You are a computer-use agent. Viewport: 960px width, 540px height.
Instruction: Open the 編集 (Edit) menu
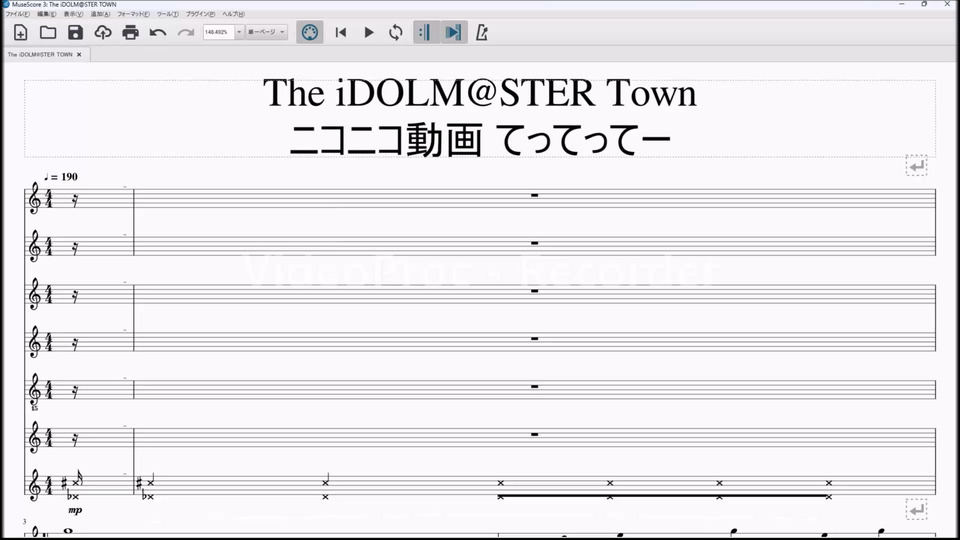(x=47, y=14)
